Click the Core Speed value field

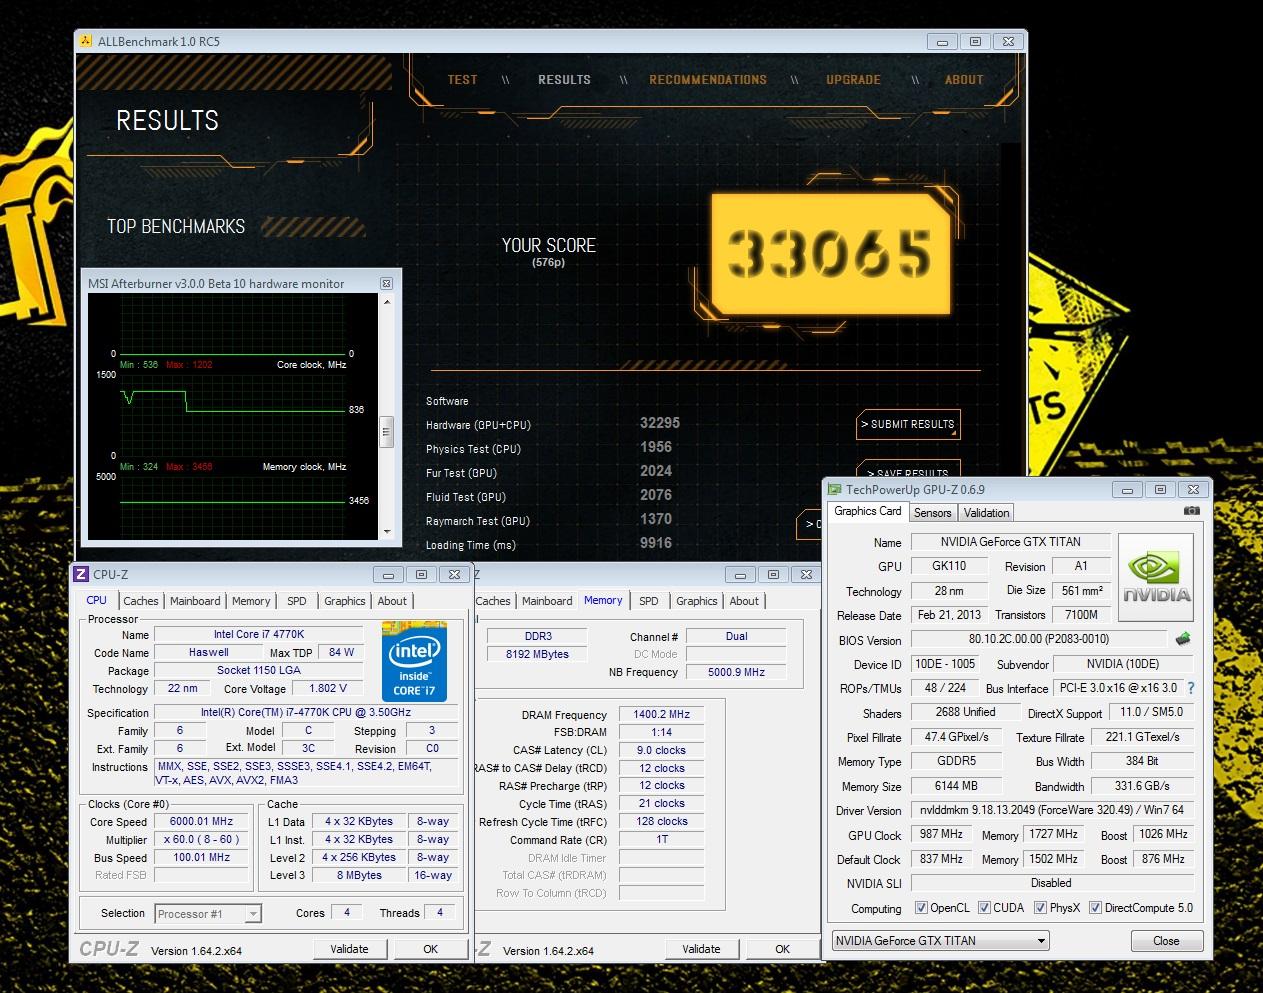pos(201,821)
